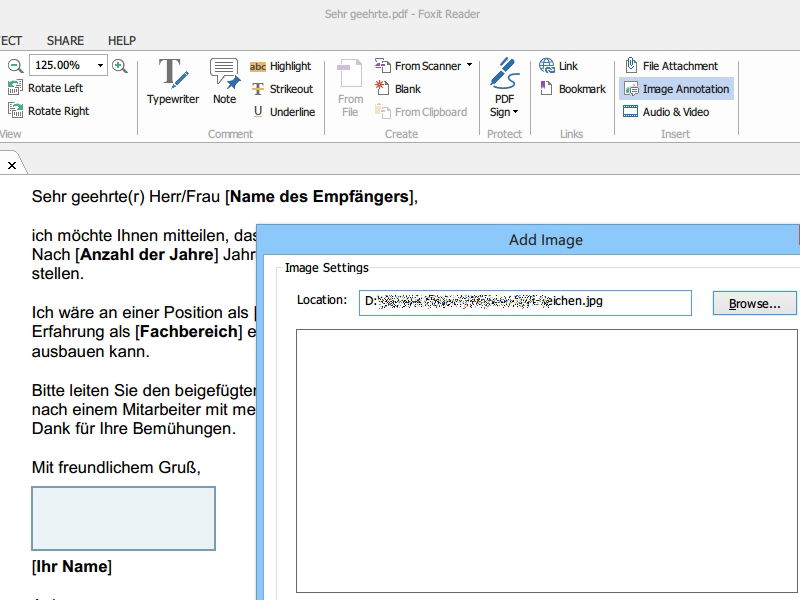Click the text "[Ihr Name]" in the document
Viewport: 800px width, 600px height.
pos(72,566)
